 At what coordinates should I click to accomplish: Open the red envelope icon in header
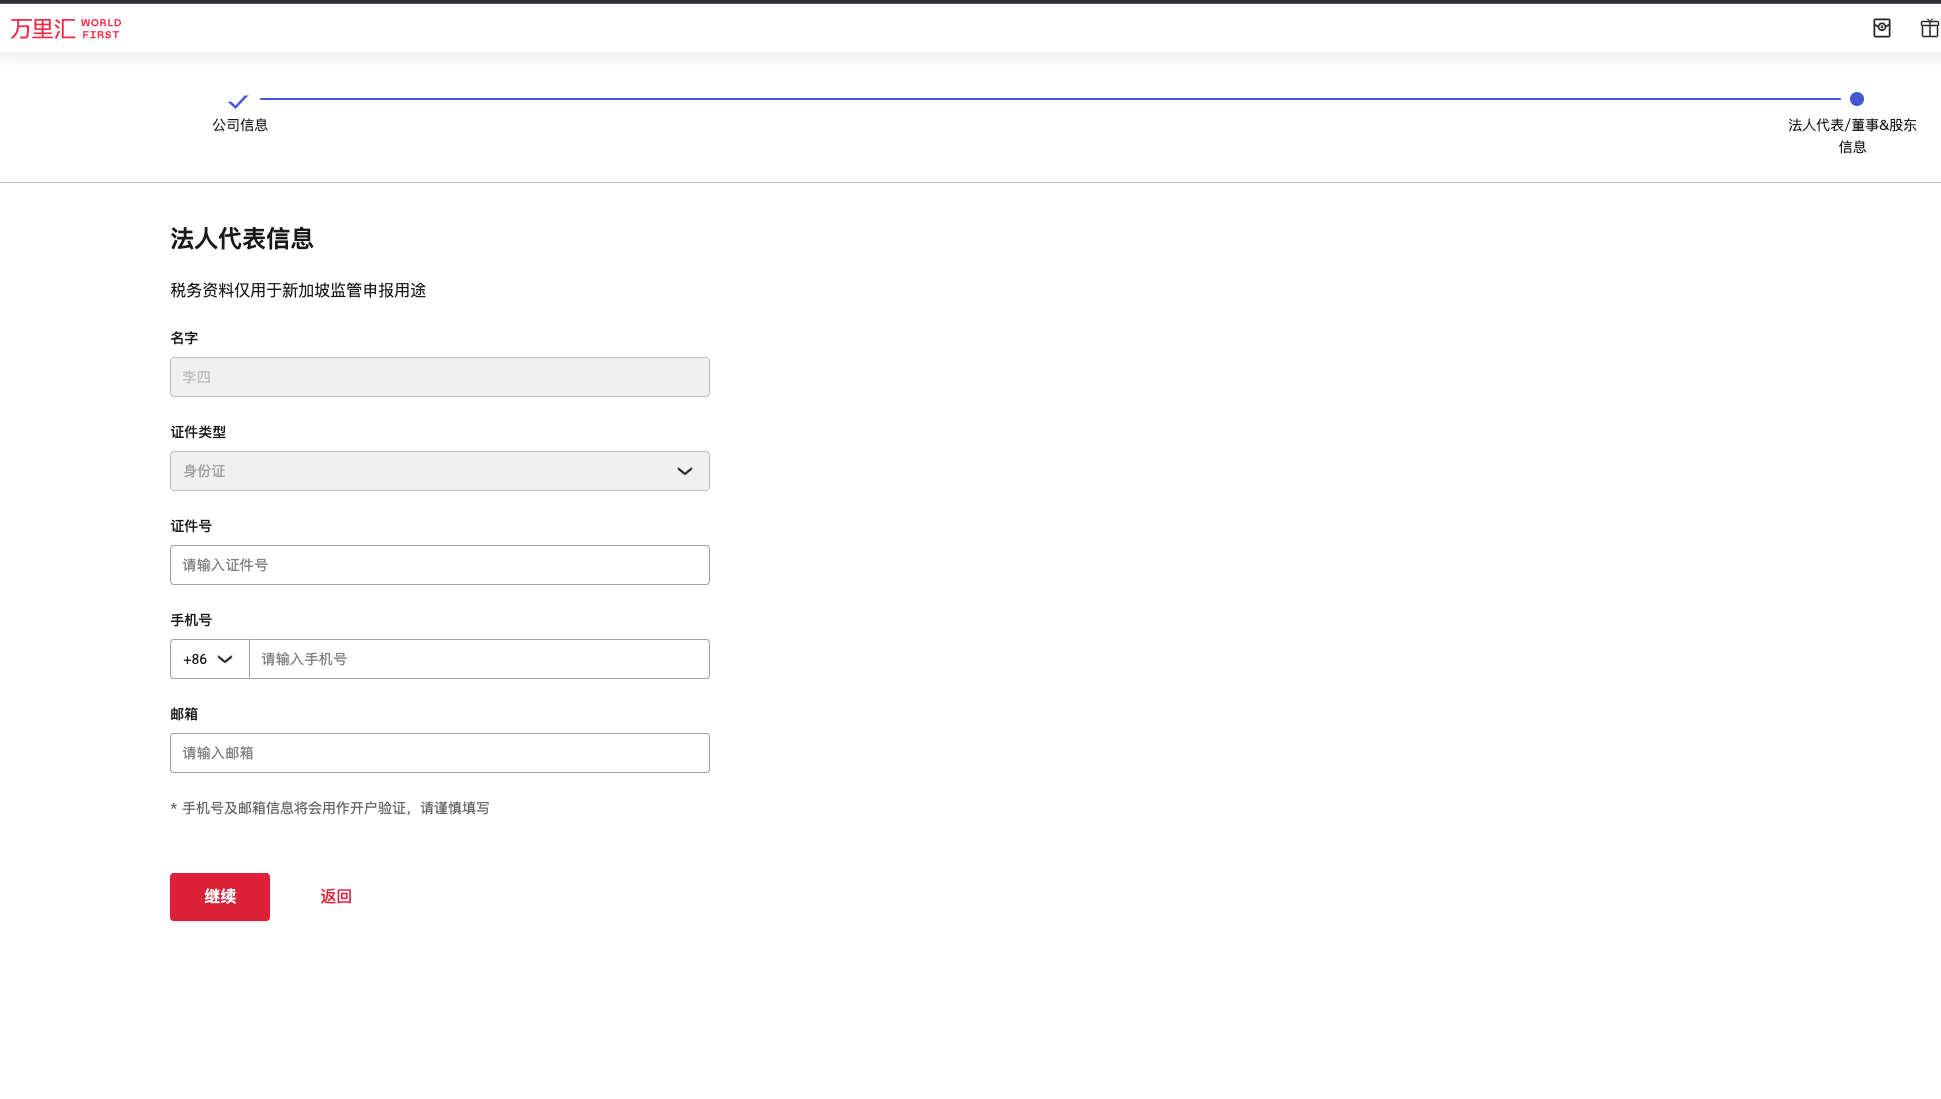(1881, 28)
